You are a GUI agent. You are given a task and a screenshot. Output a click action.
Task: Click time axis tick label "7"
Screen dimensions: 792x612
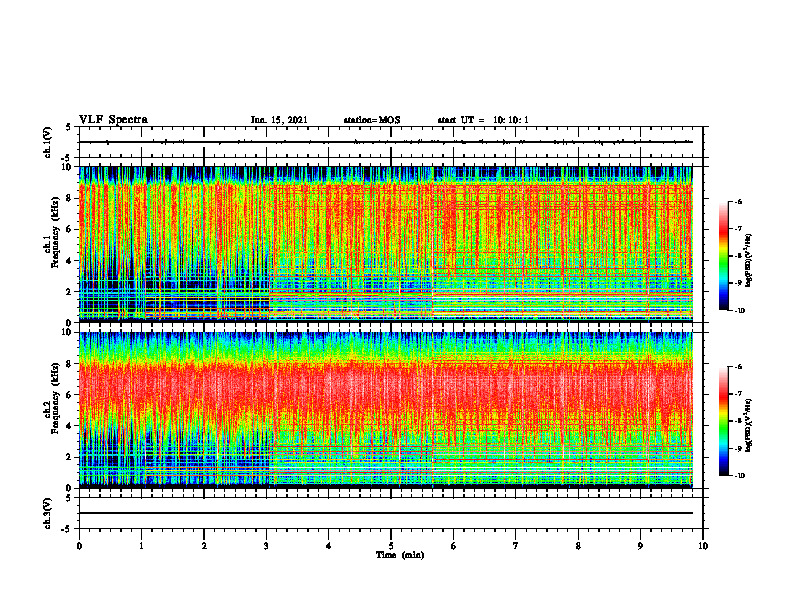[516, 546]
